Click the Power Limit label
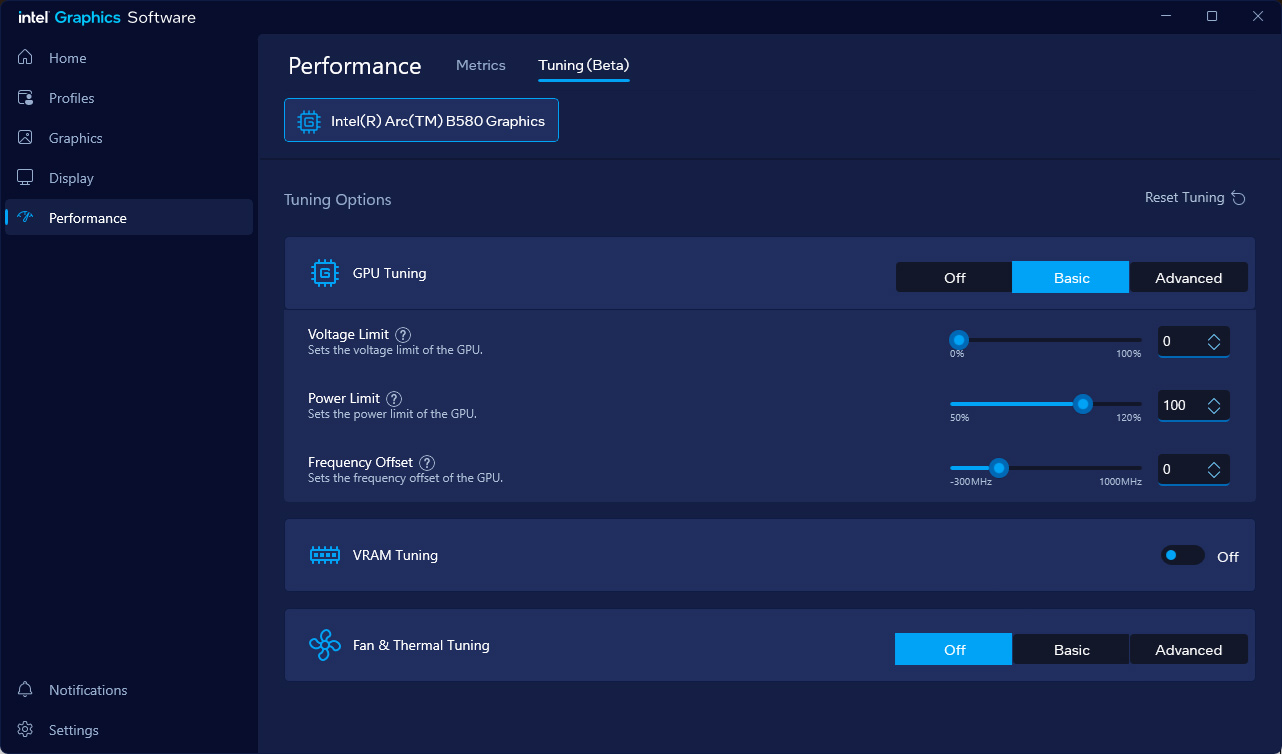This screenshot has width=1282, height=754. [x=344, y=398]
